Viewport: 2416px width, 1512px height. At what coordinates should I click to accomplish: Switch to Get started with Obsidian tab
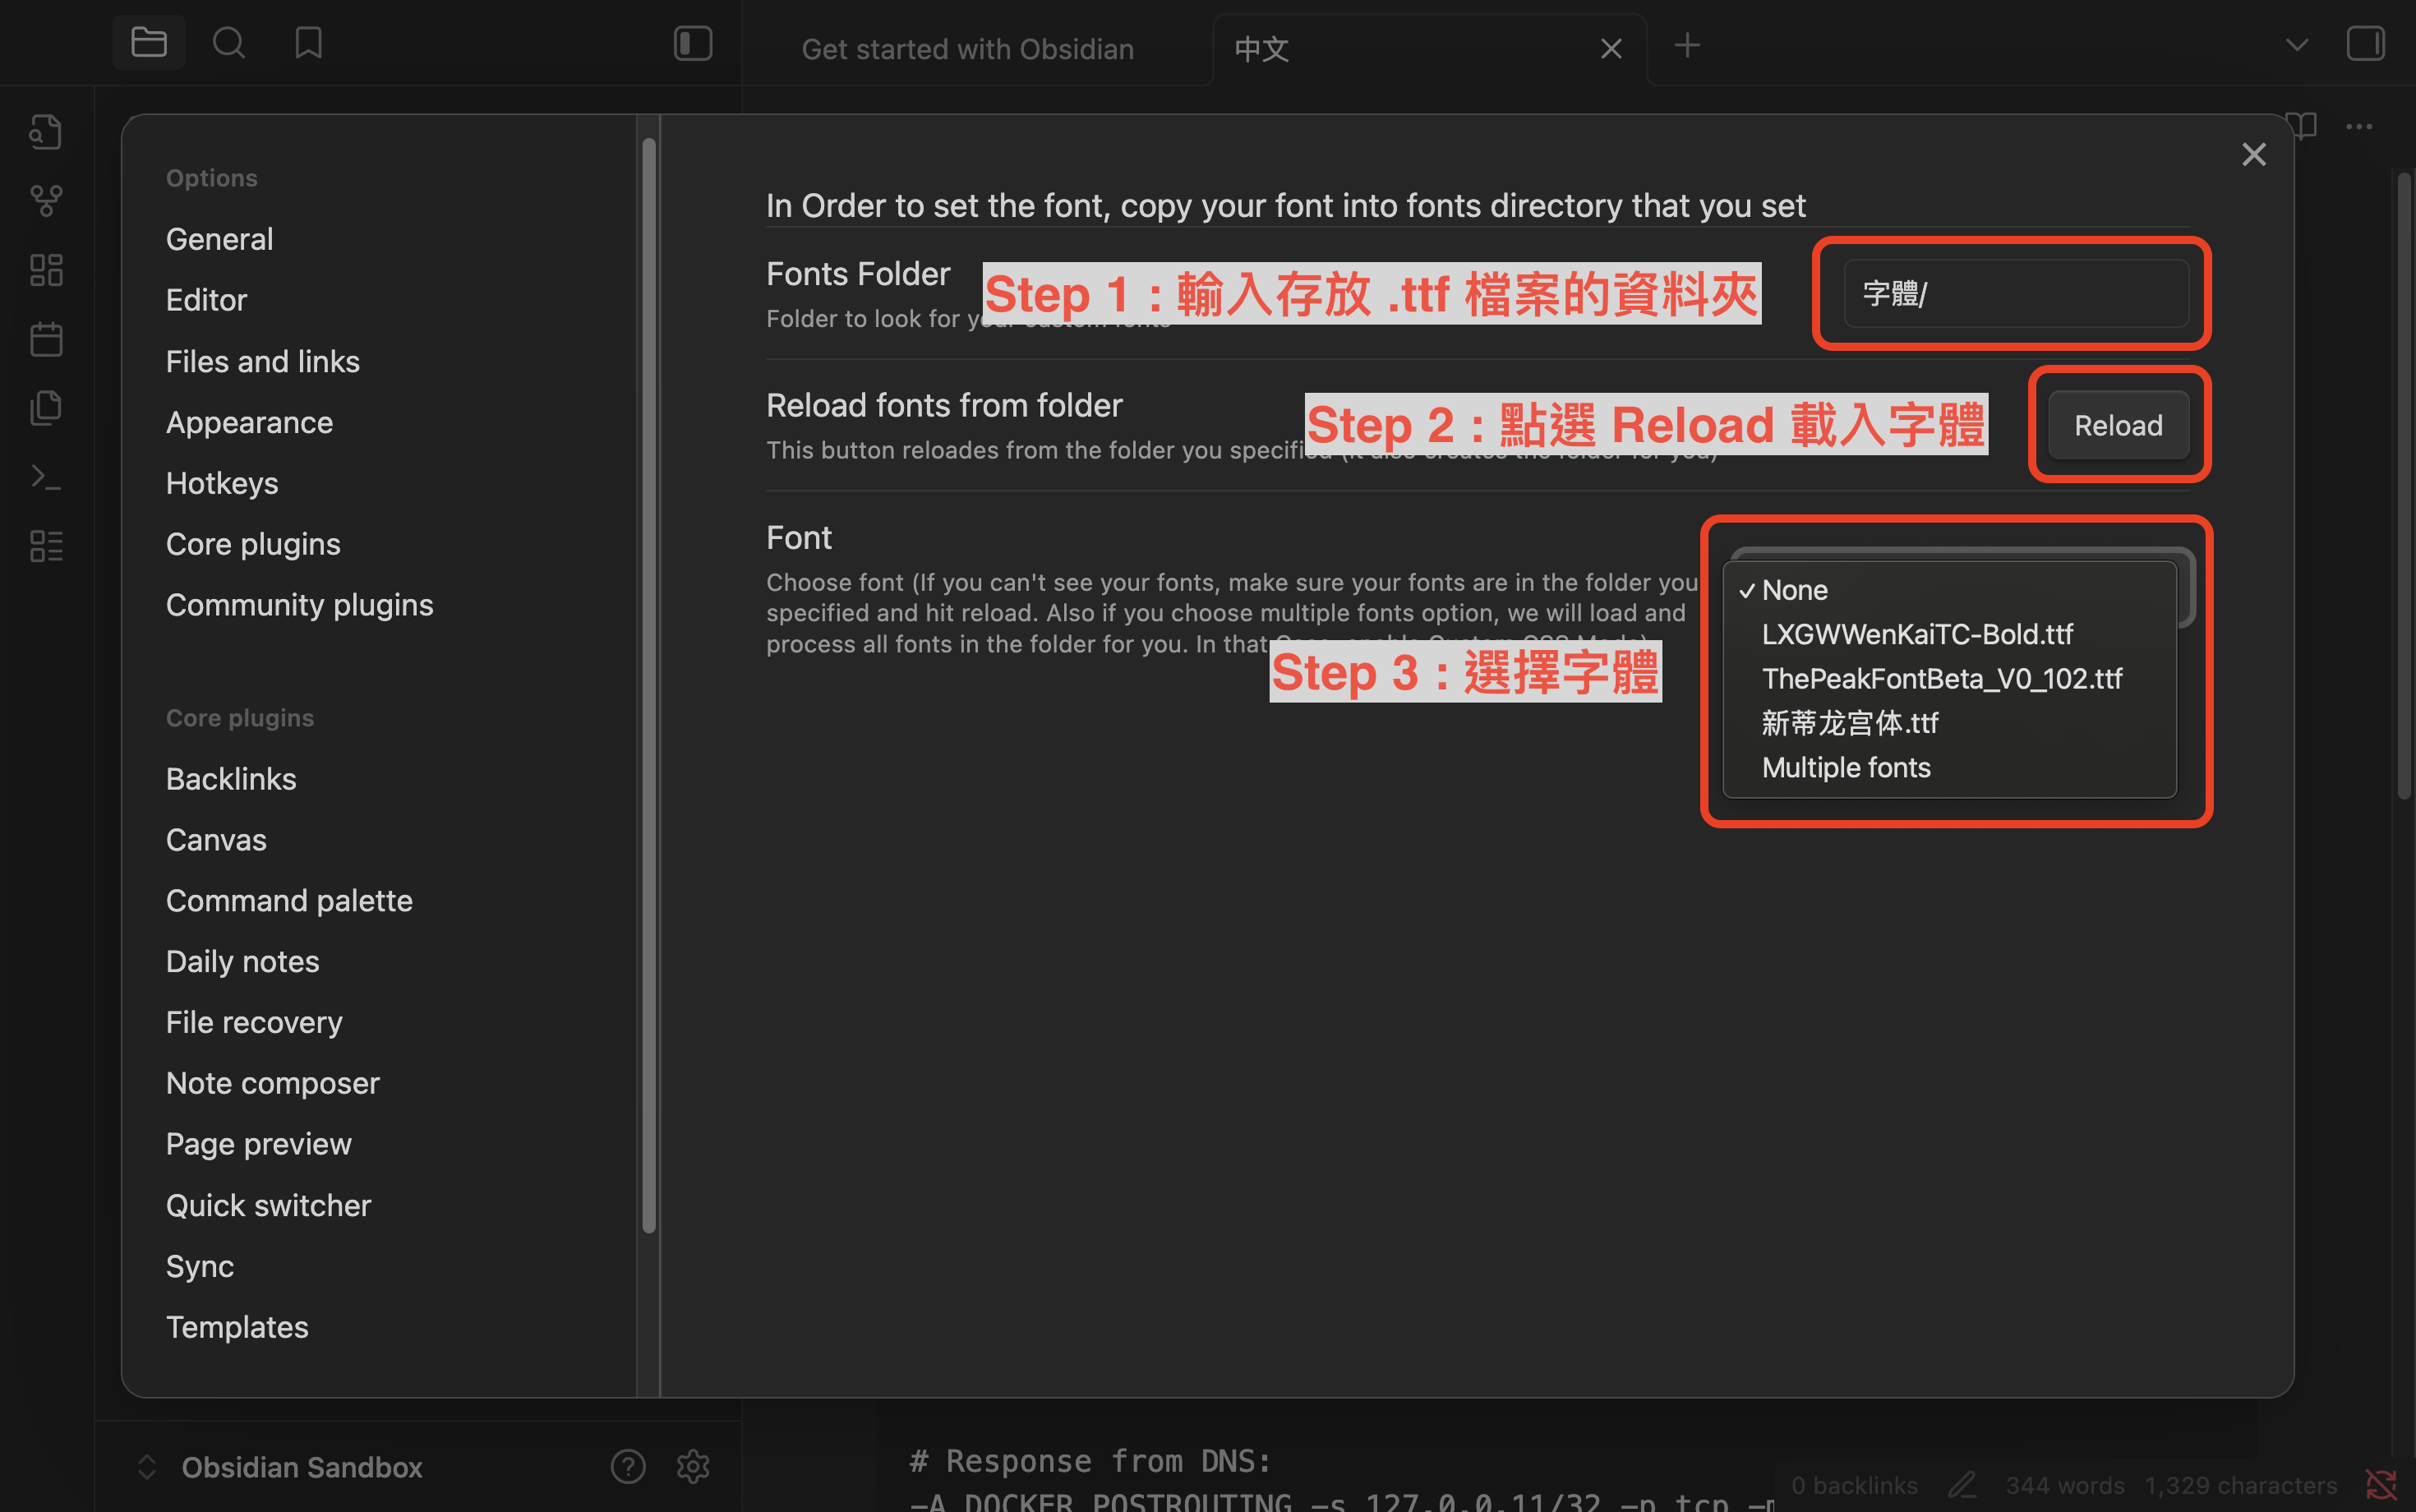coord(967,49)
